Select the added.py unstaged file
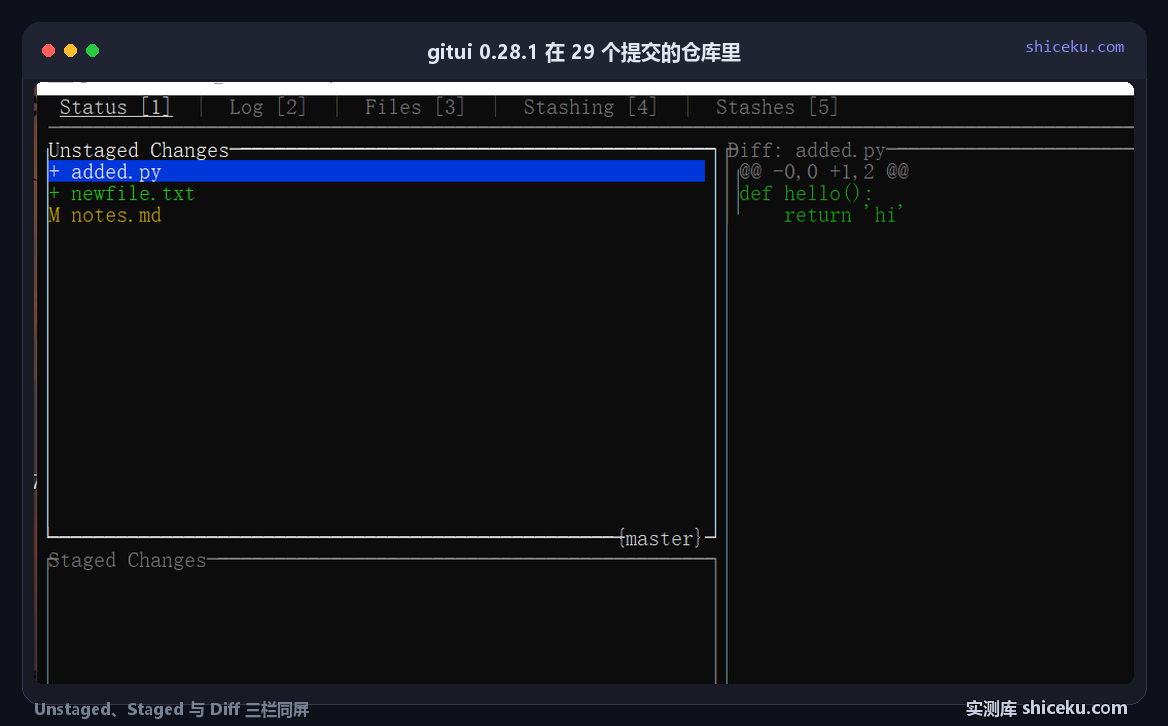The image size is (1168, 726). click(x=376, y=171)
